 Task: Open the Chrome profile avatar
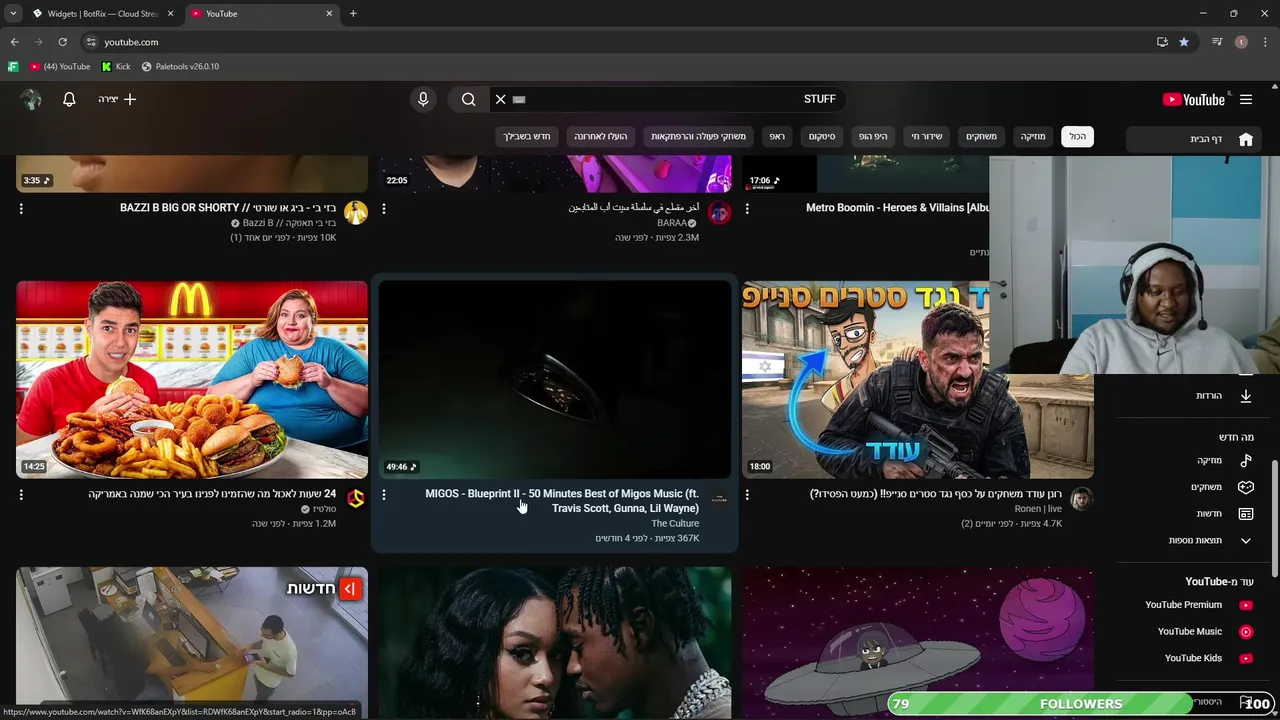[1241, 42]
